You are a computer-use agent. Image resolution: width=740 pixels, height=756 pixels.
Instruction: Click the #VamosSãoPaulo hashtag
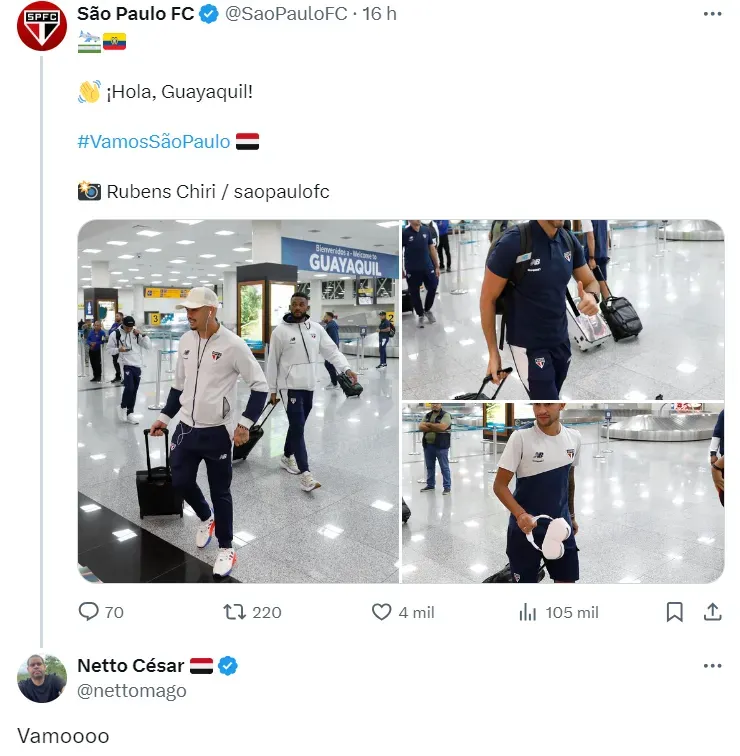pos(154,141)
